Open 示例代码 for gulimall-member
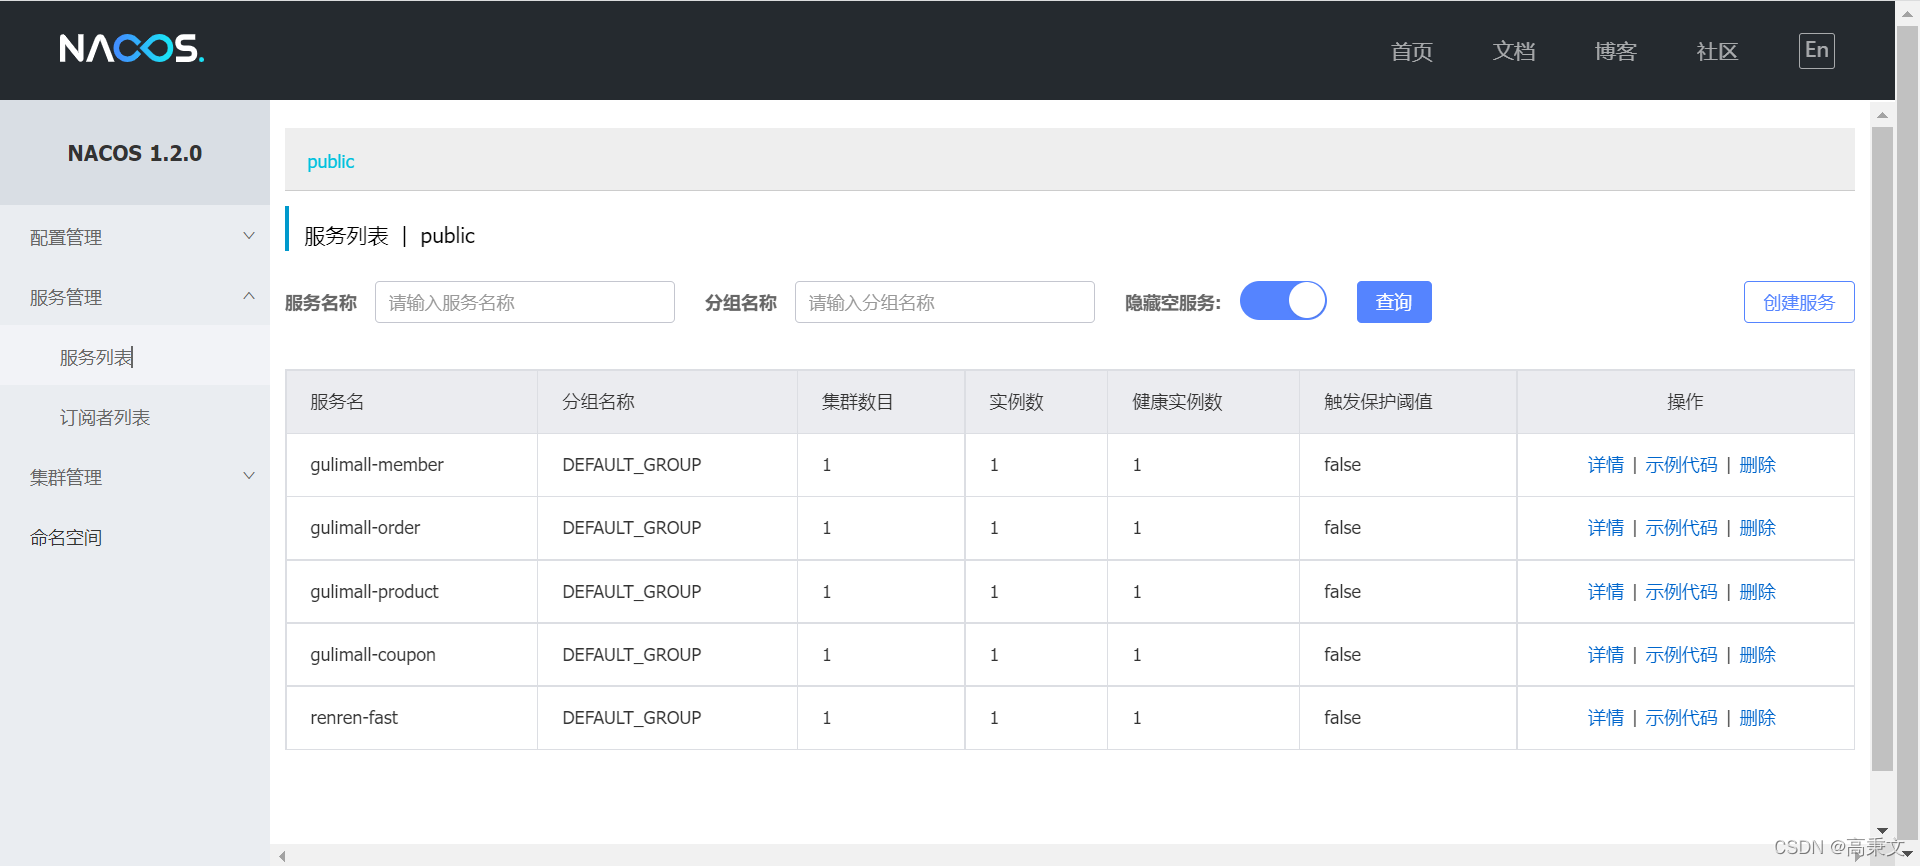Viewport: 1920px width, 866px height. (x=1681, y=465)
